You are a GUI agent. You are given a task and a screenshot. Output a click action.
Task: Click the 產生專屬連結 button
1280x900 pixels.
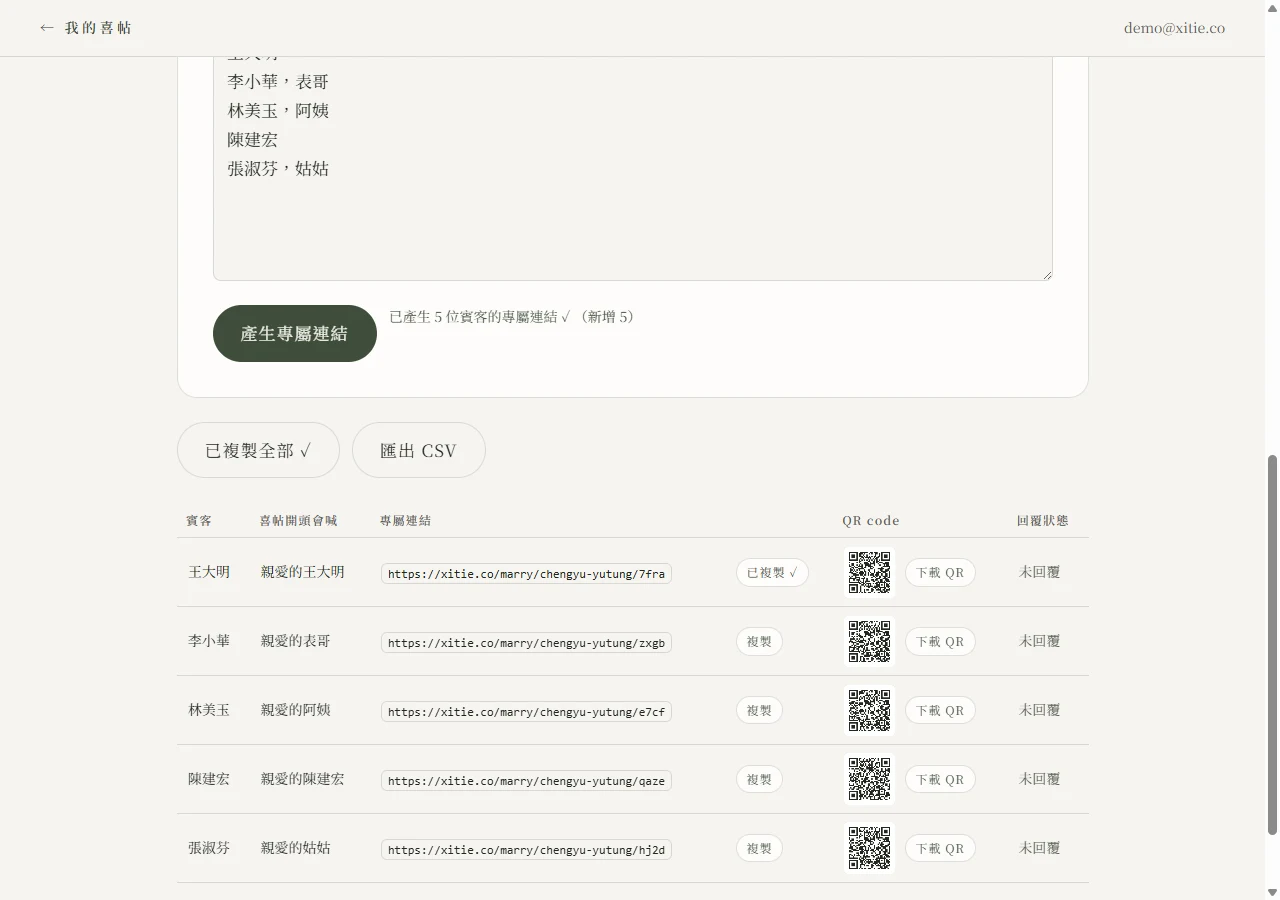295,333
